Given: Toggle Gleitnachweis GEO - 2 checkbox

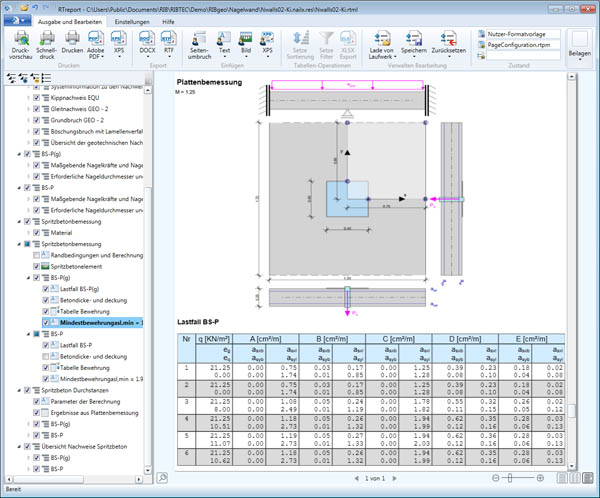Looking at the screenshot, I should tap(36, 109).
